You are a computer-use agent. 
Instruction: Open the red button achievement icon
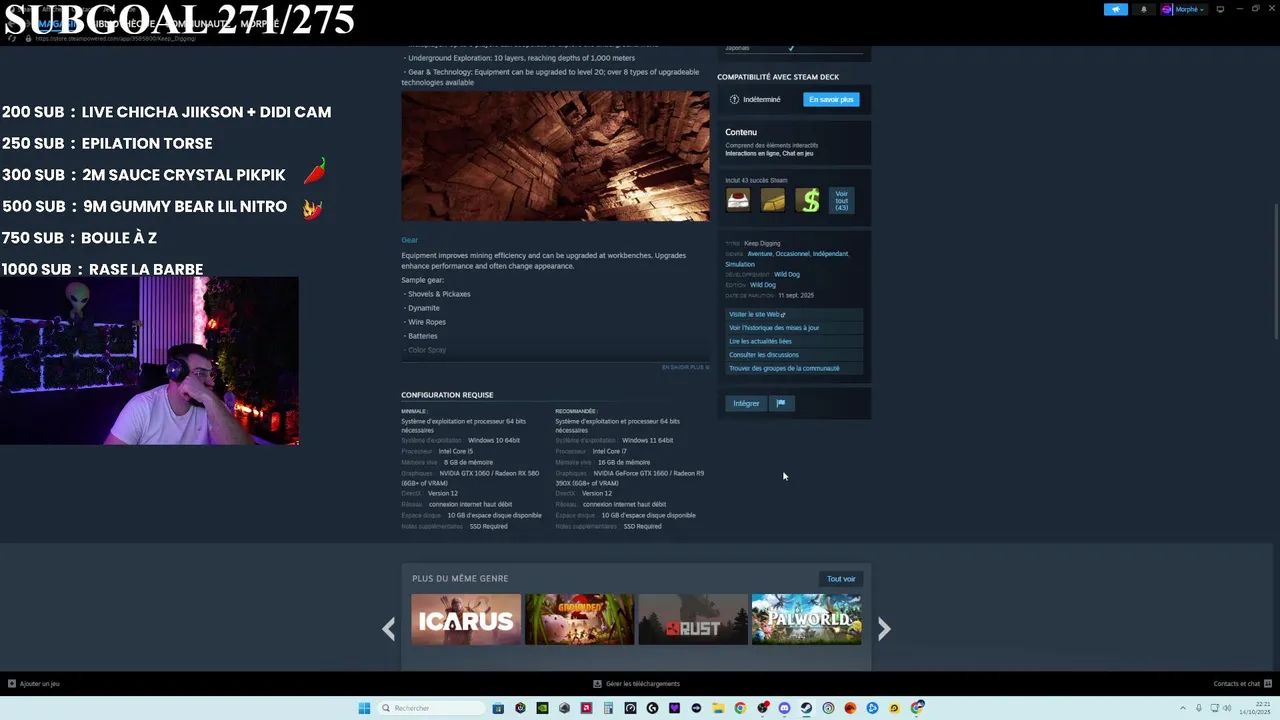coord(738,200)
